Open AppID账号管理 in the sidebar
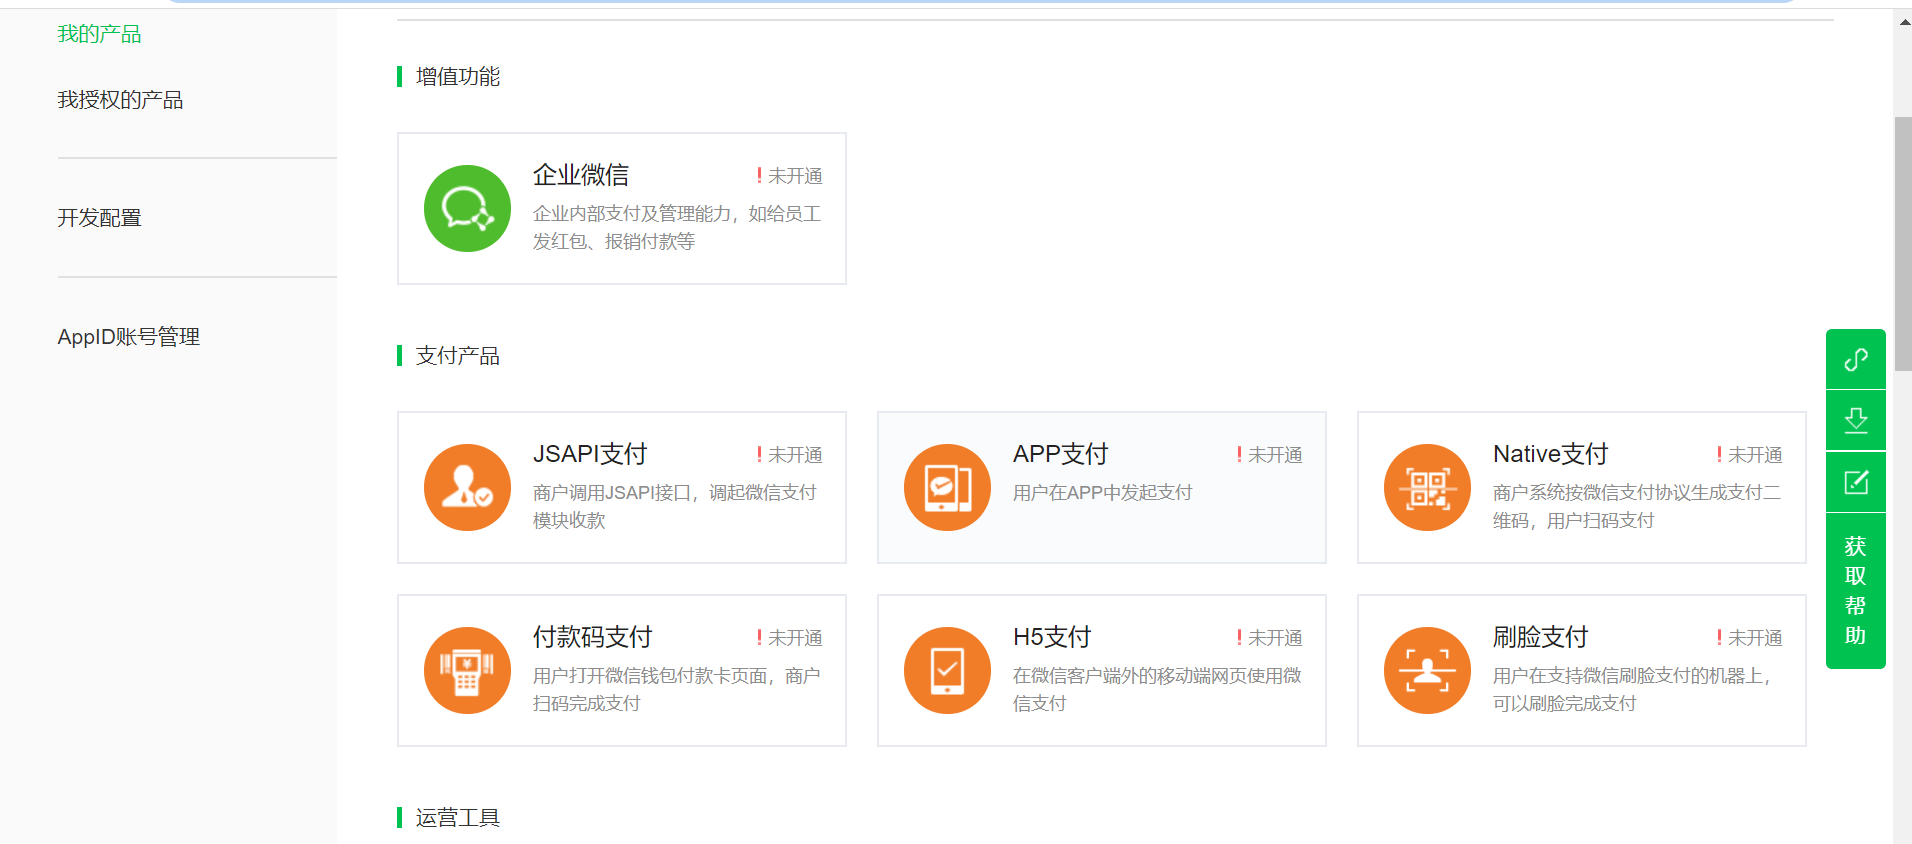Screen dimensions: 1912x844 pyautogui.click(x=129, y=337)
